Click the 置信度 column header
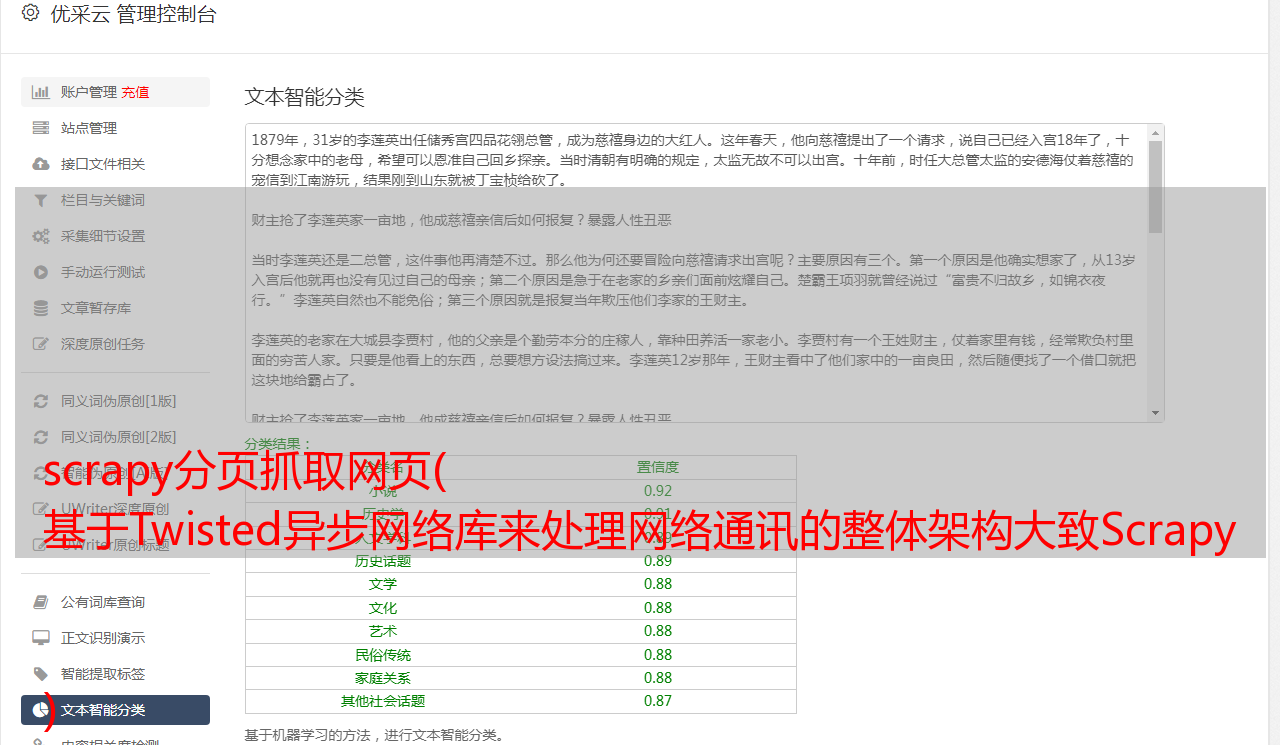Image resolution: width=1280 pixels, height=745 pixels. point(658,467)
